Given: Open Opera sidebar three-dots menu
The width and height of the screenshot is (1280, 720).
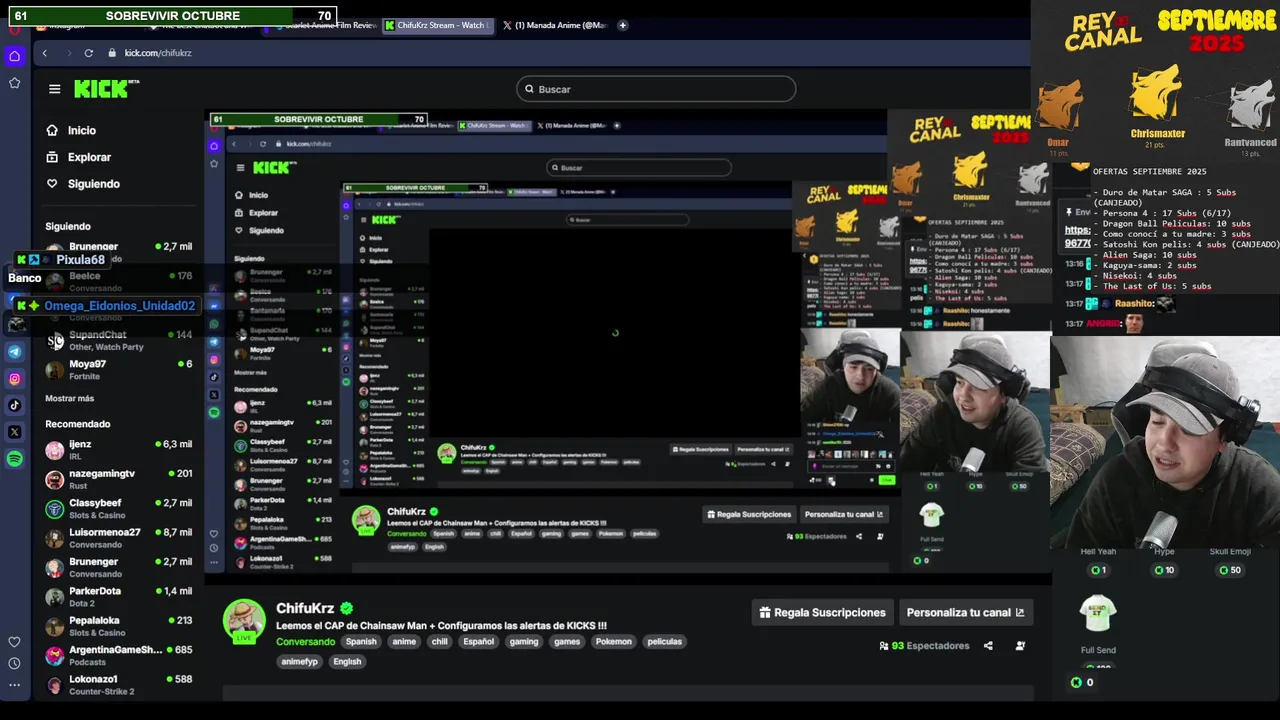Looking at the screenshot, I should point(14,685).
